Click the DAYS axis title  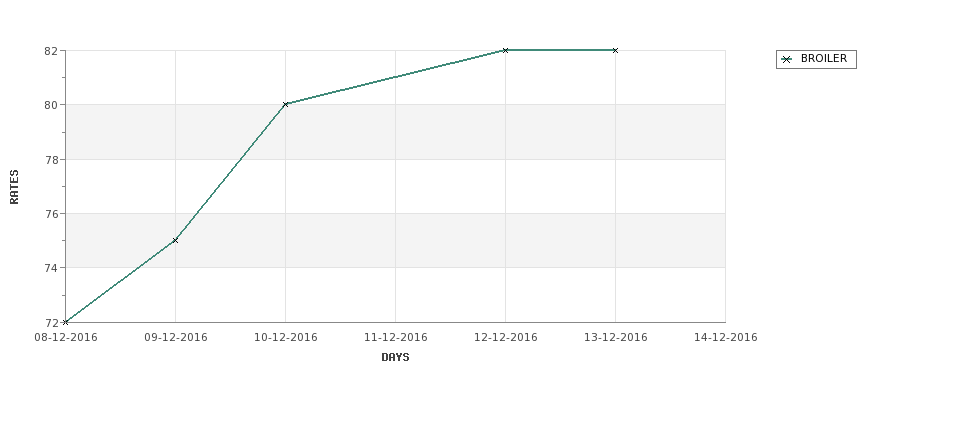click(395, 358)
